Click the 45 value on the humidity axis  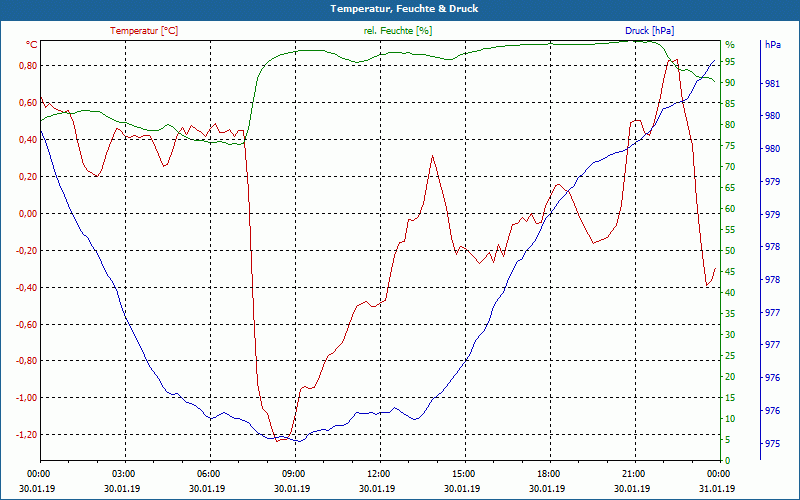click(x=730, y=271)
